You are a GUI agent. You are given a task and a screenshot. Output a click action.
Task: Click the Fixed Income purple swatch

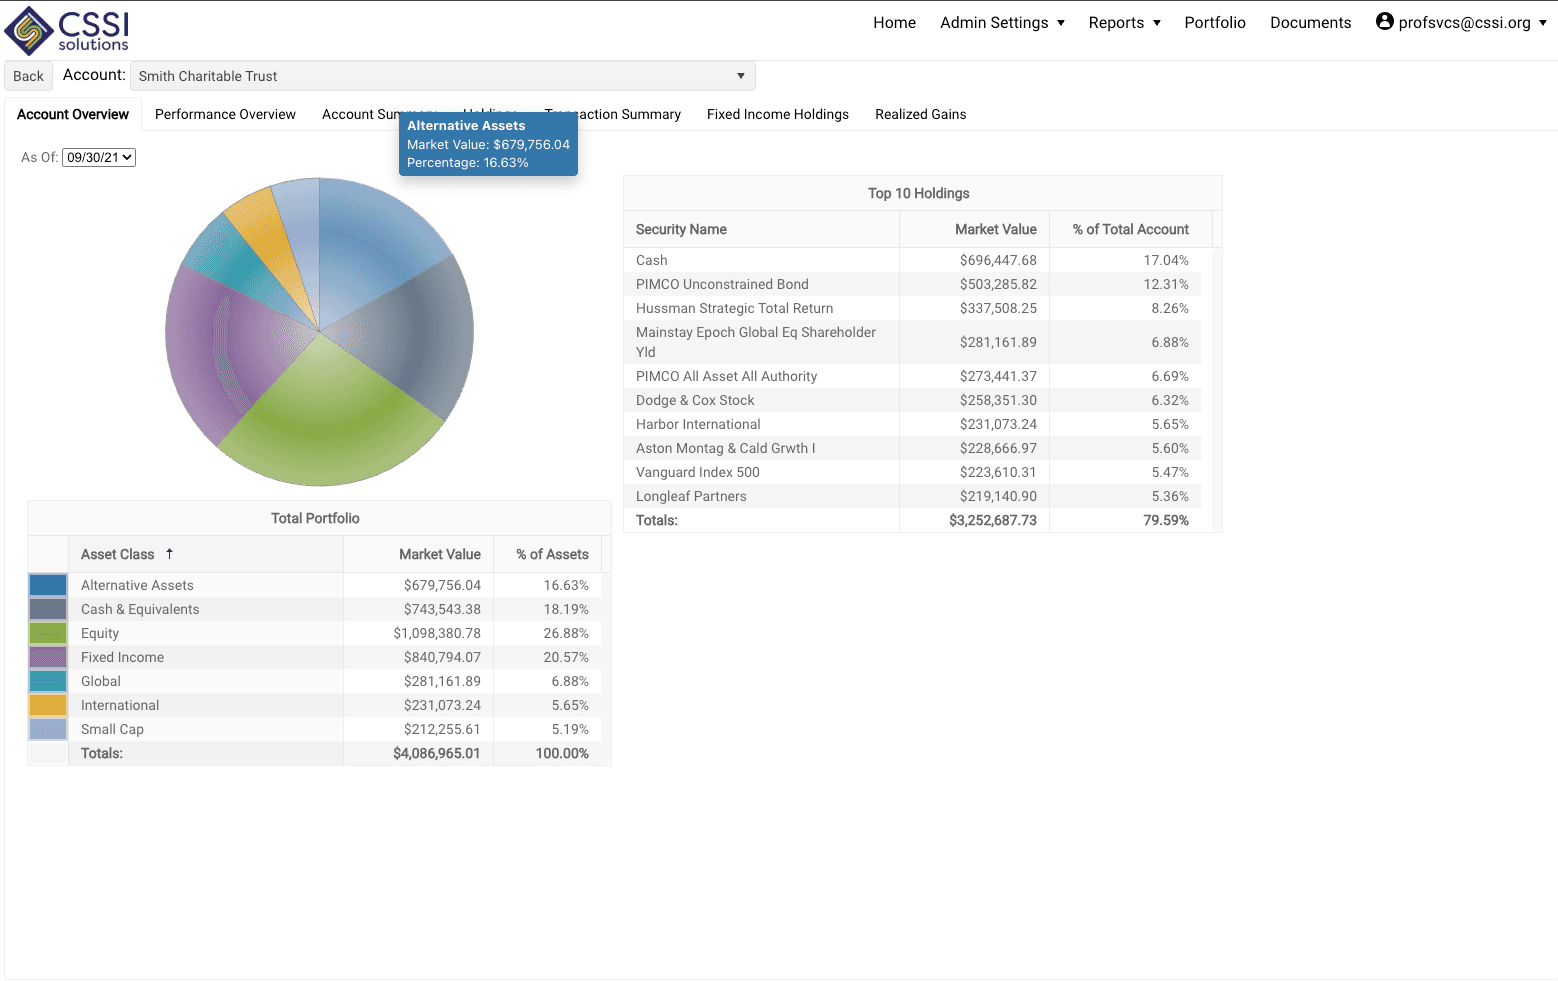click(48, 657)
